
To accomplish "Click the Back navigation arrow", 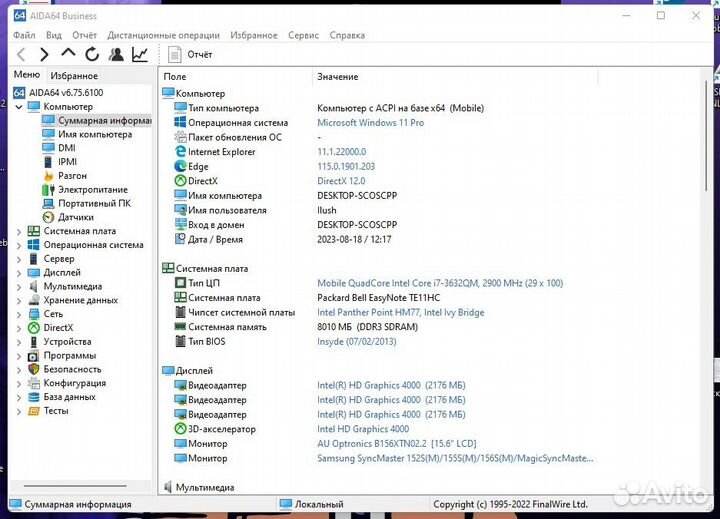I will click(x=21, y=55).
